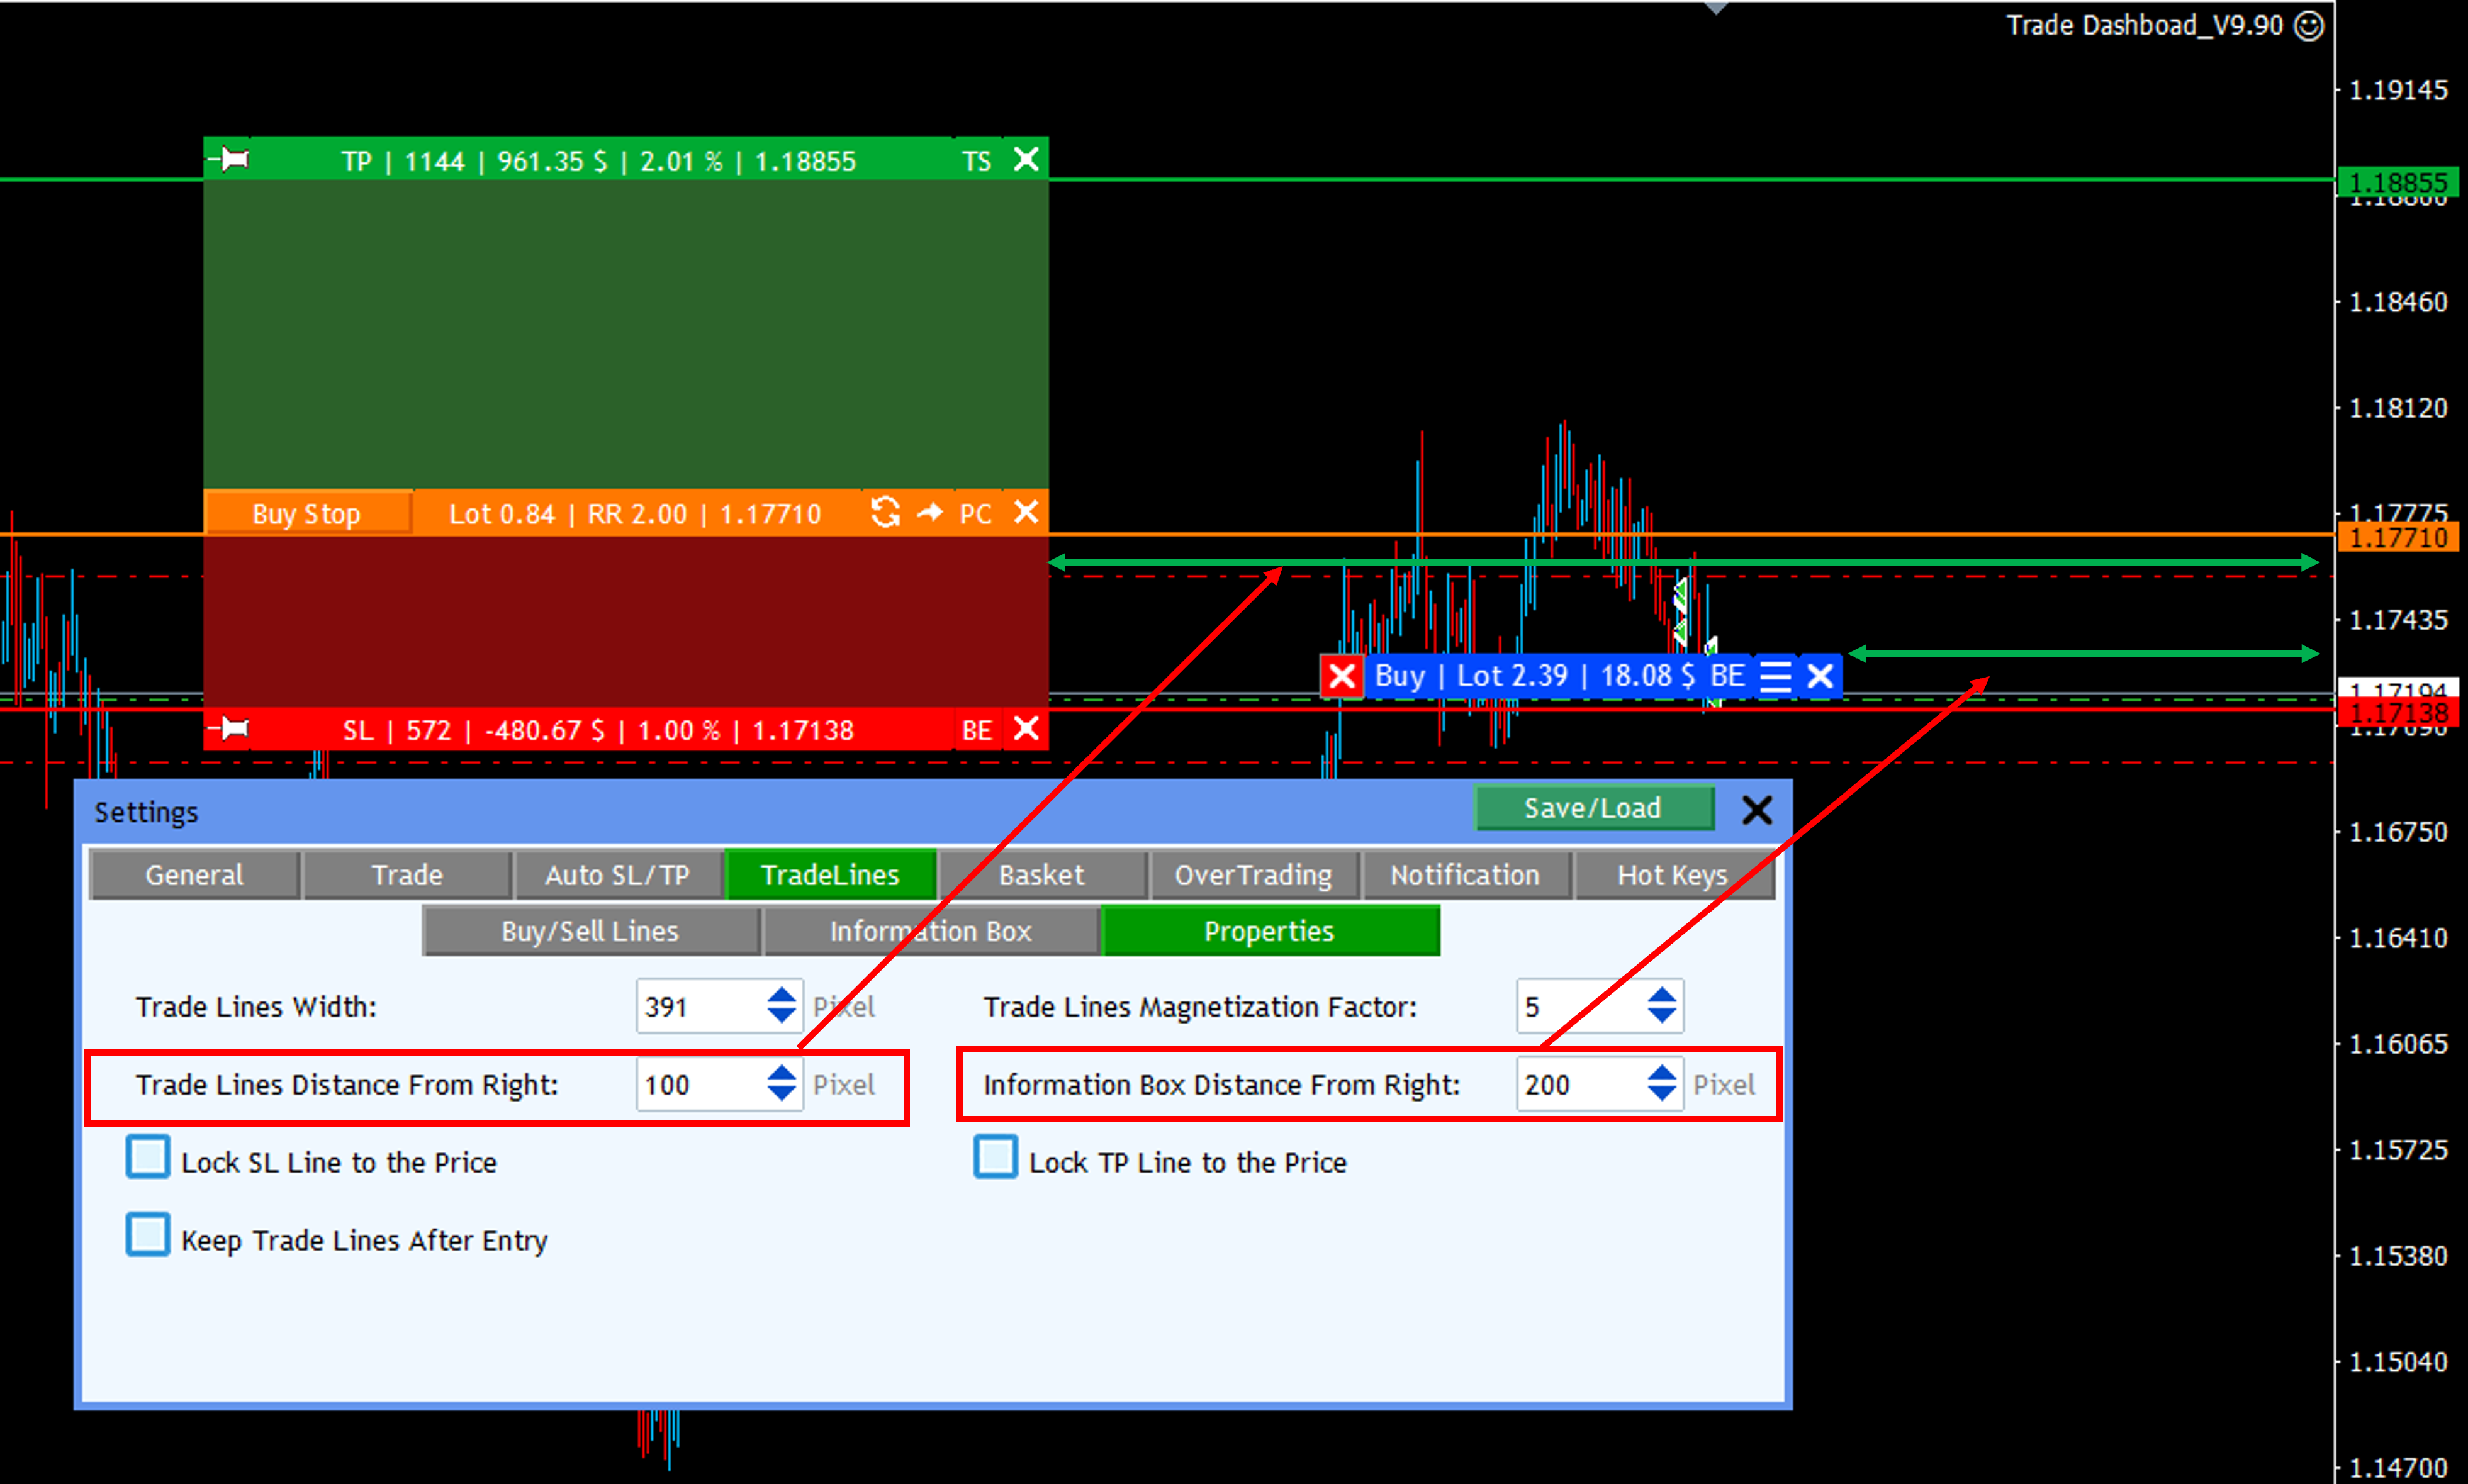Click the Save/Load button
The image size is (2468, 1484).
[x=1593, y=808]
